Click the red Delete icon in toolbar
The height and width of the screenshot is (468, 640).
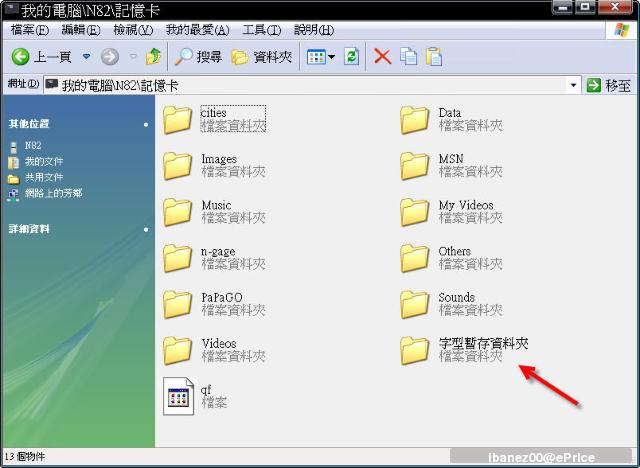[x=382, y=57]
